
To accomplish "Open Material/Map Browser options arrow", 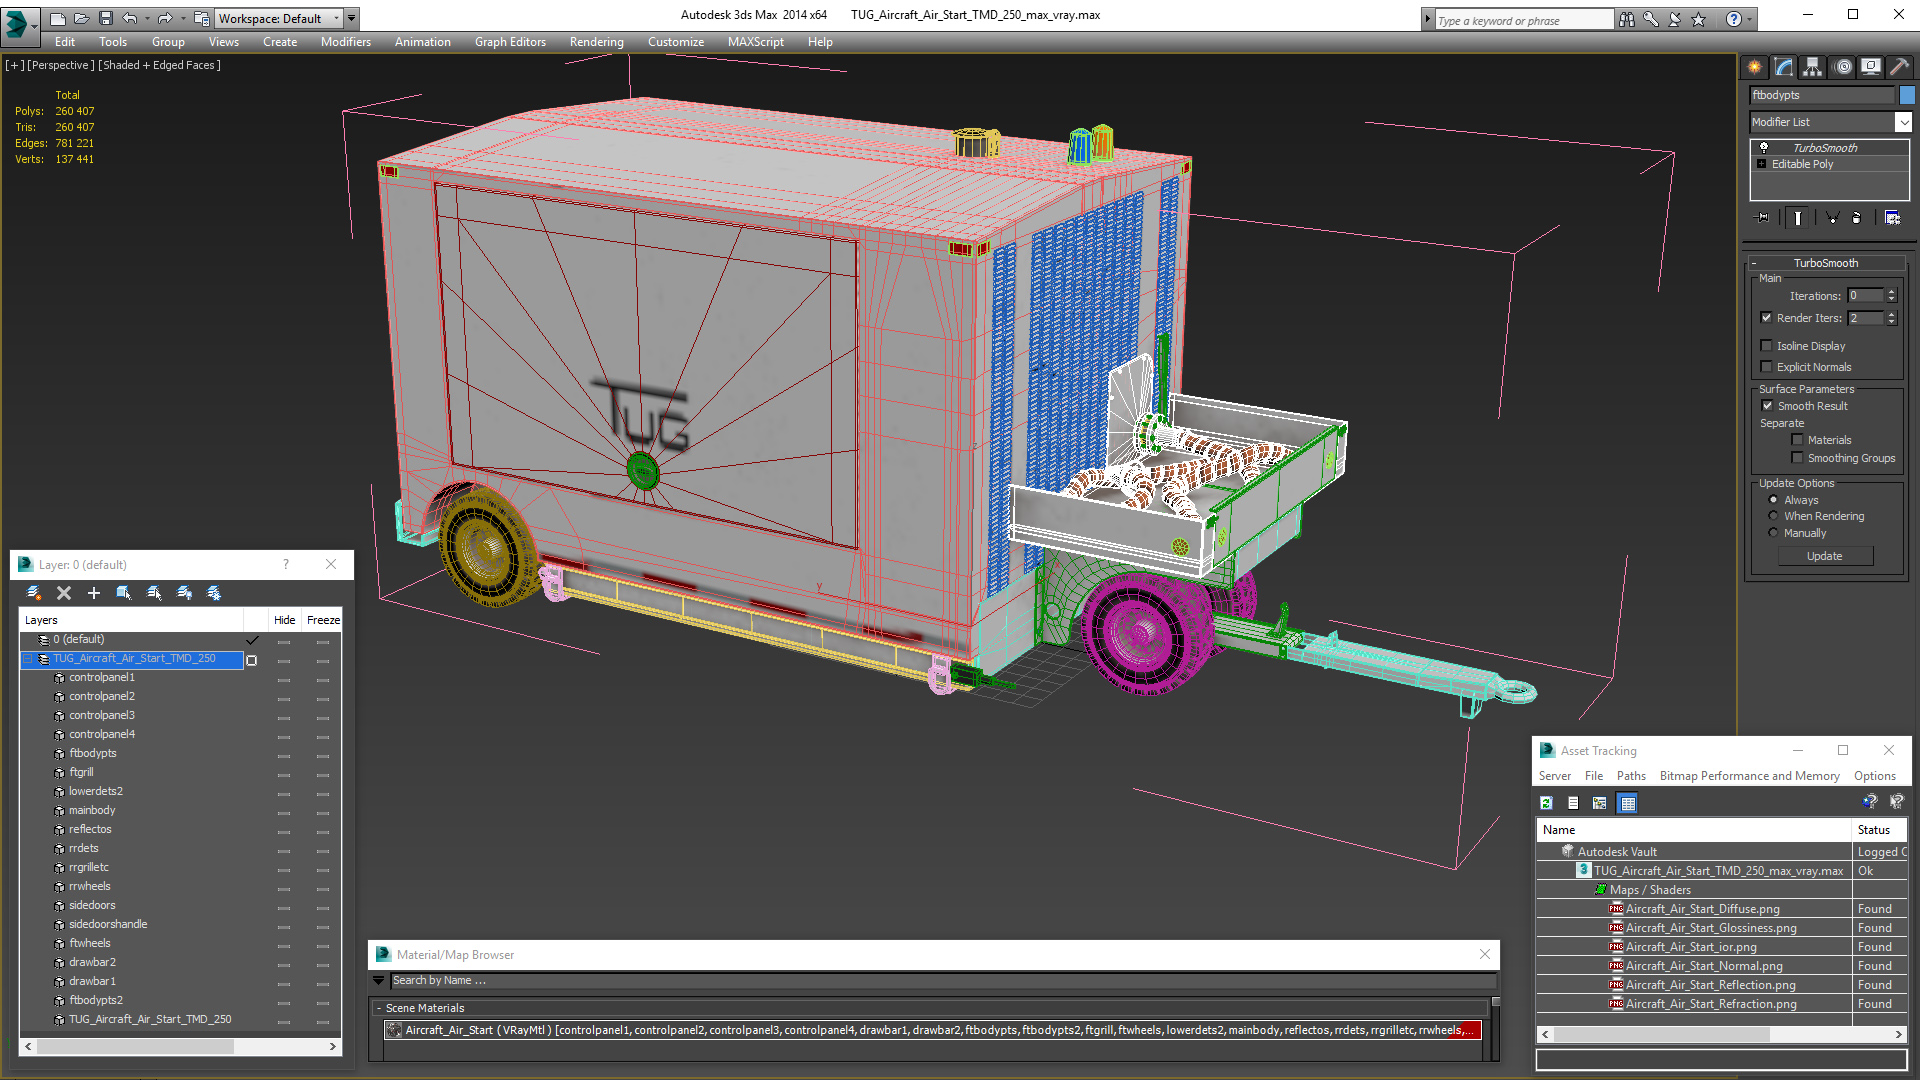I will pyautogui.click(x=378, y=981).
